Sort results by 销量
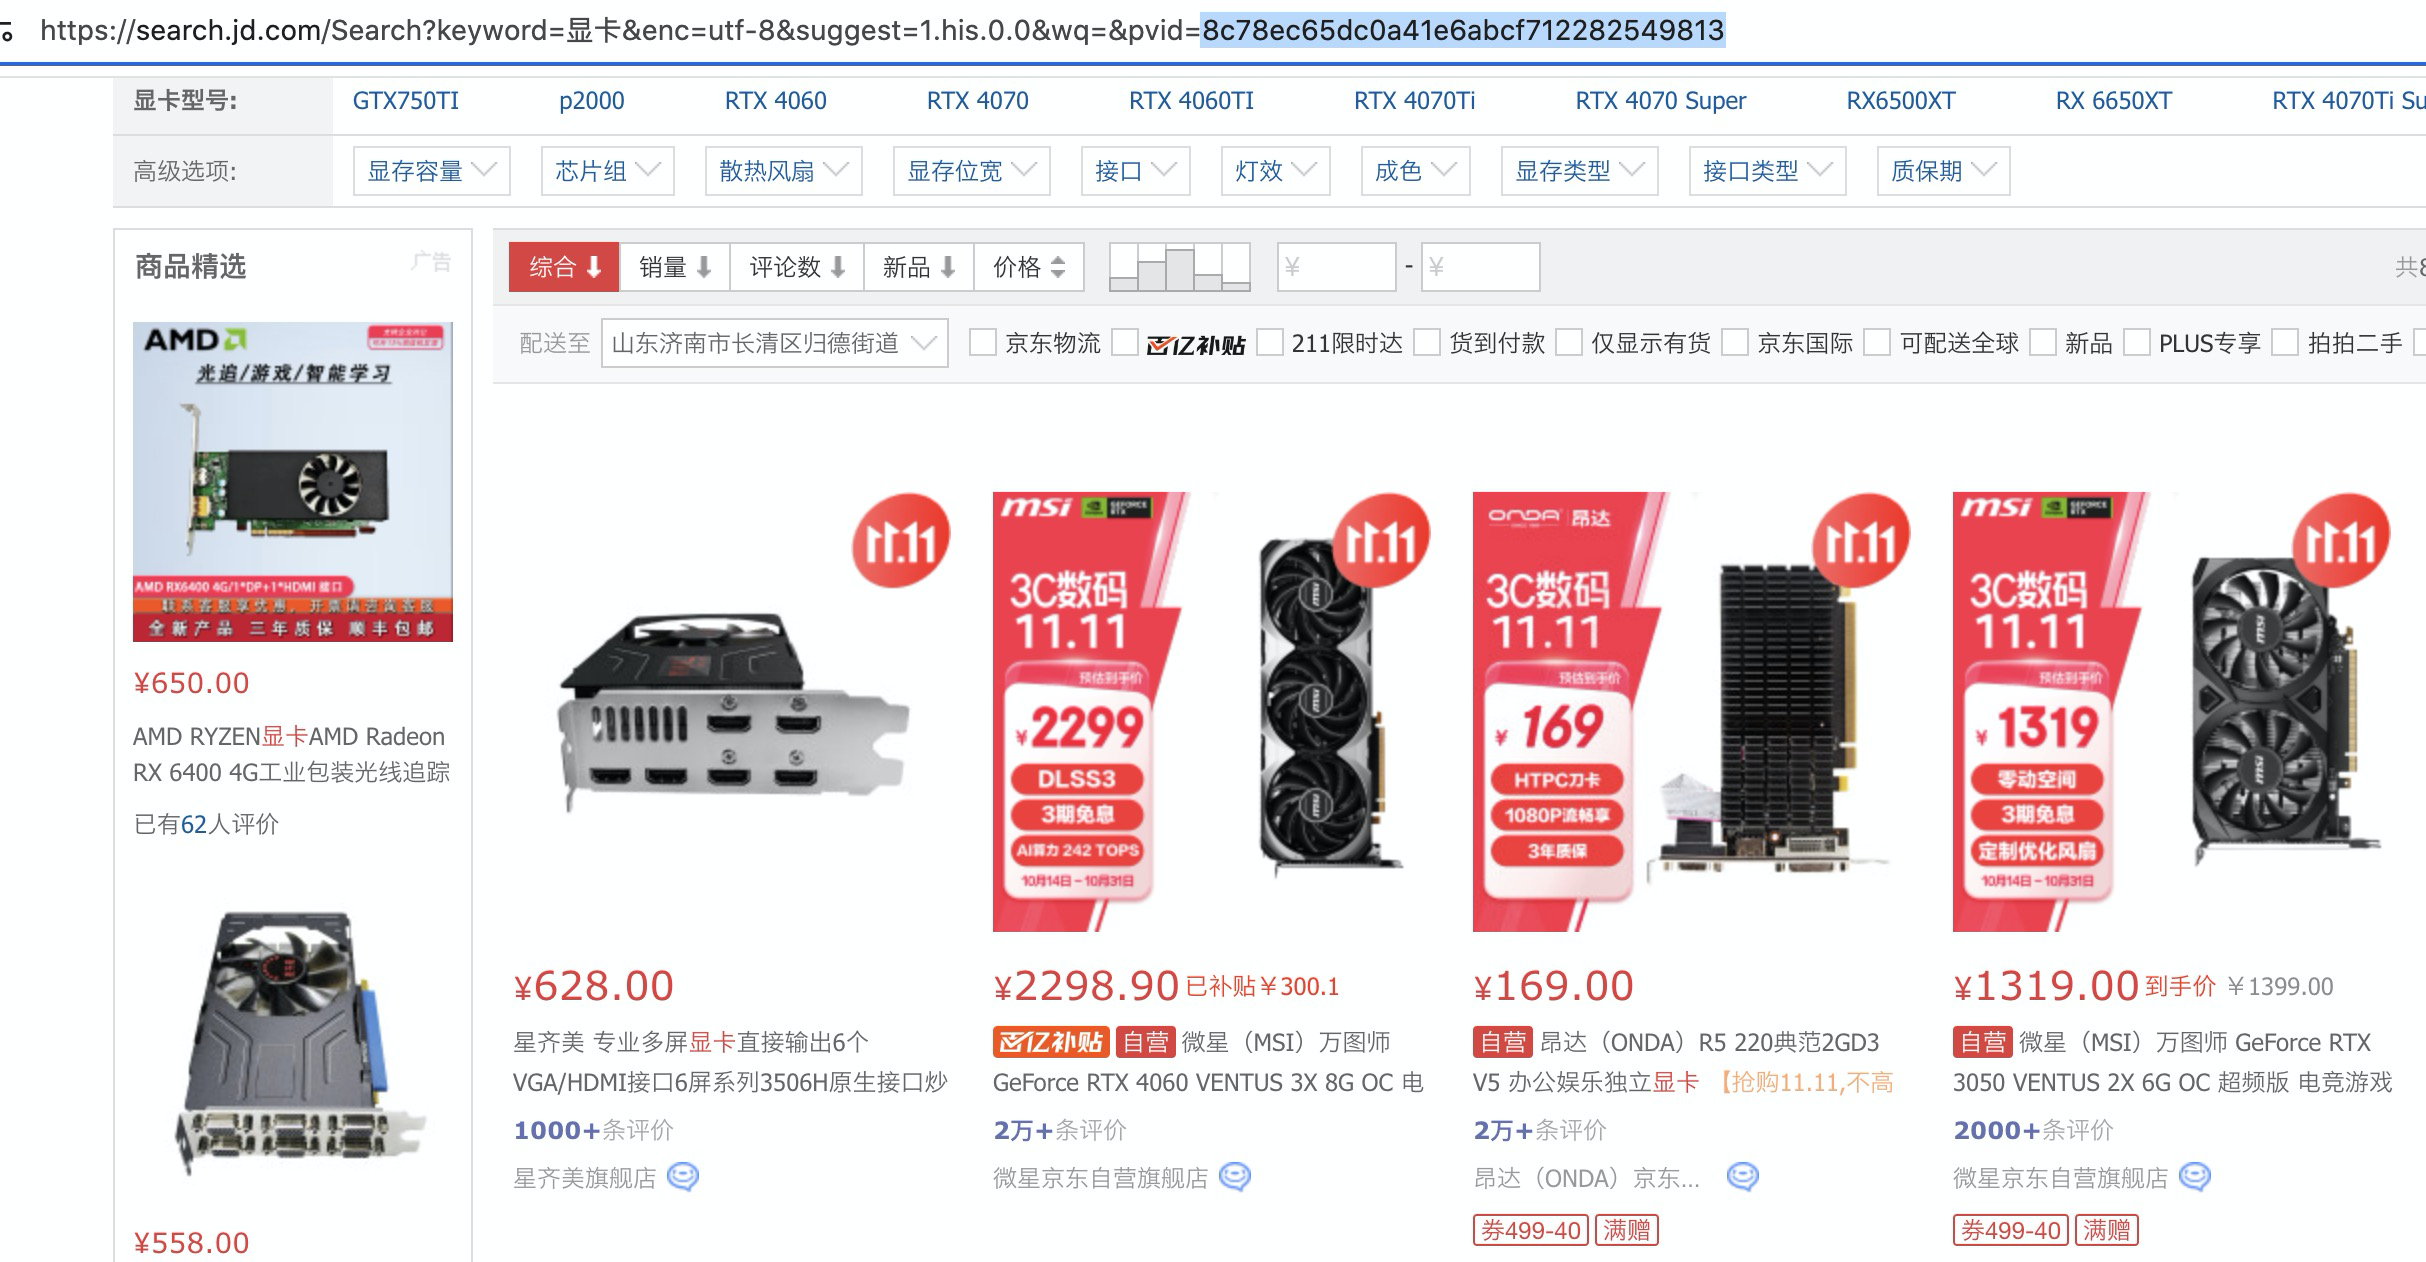Screen dimensions: 2426x1262 click(x=675, y=267)
